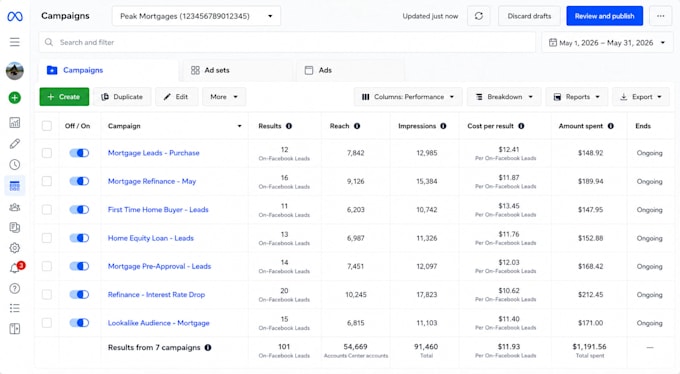
Task: Click the refresh data icon
Action: coord(479,16)
